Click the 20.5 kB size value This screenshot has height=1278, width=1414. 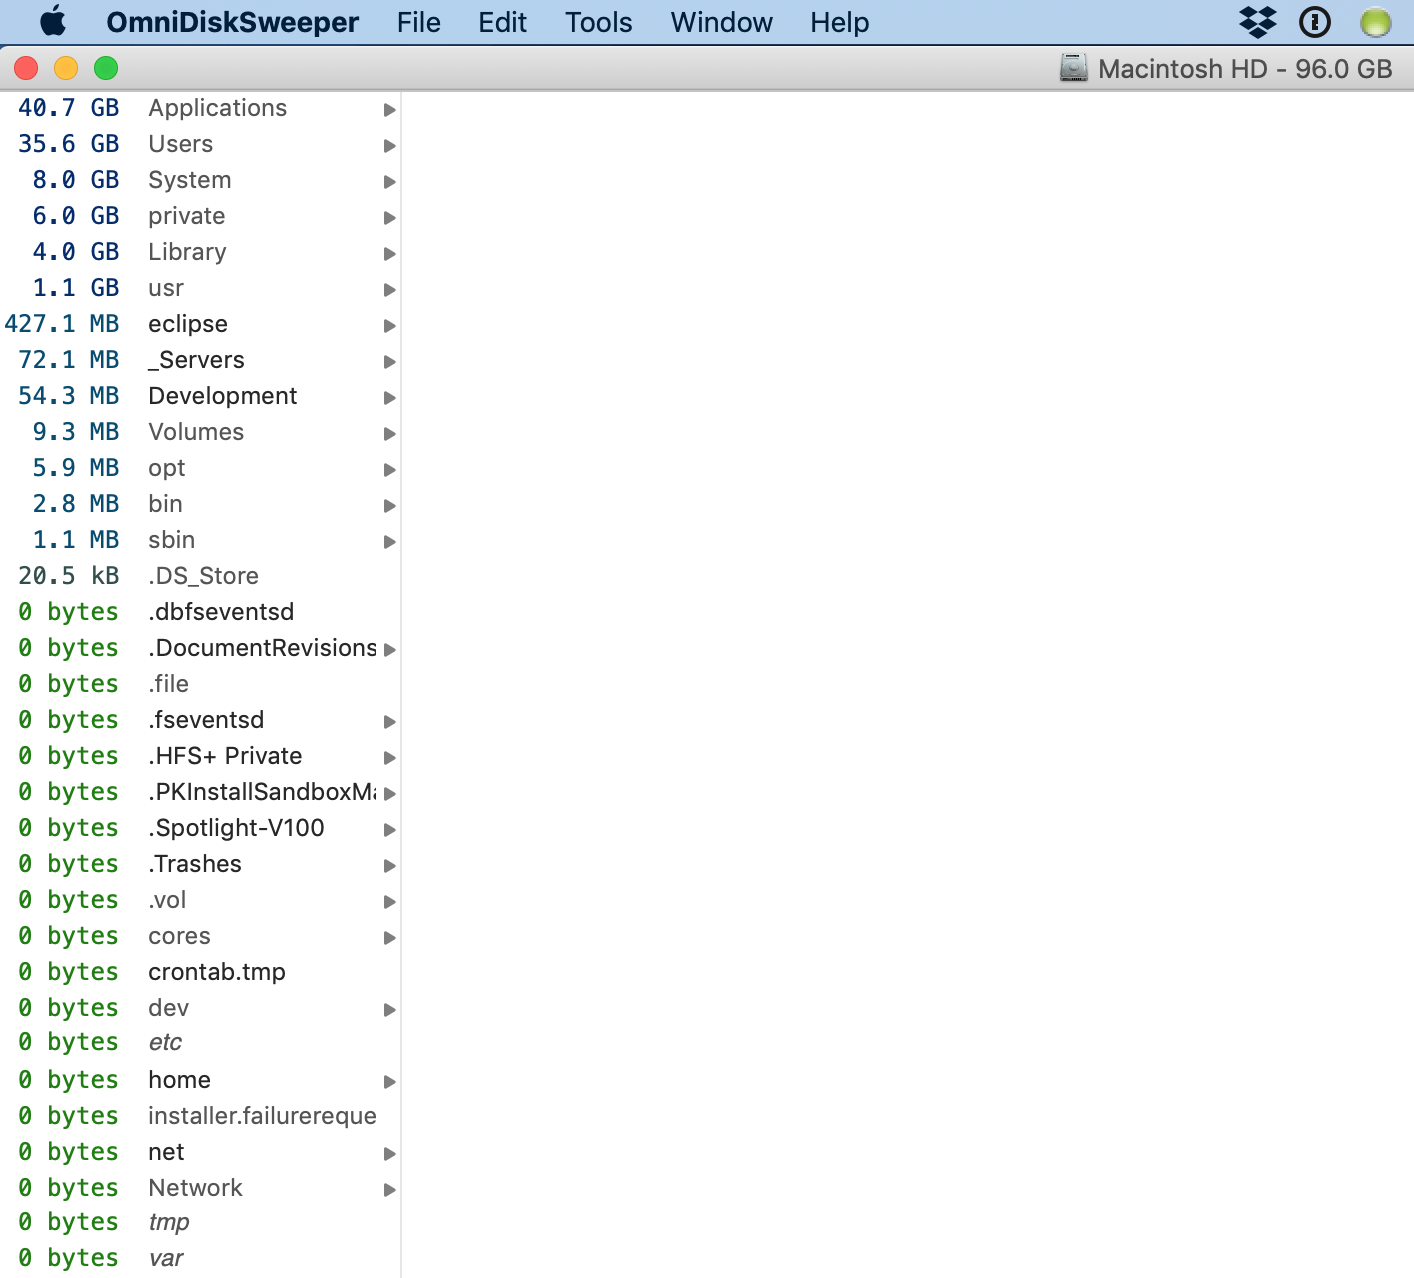tap(68, 576)
